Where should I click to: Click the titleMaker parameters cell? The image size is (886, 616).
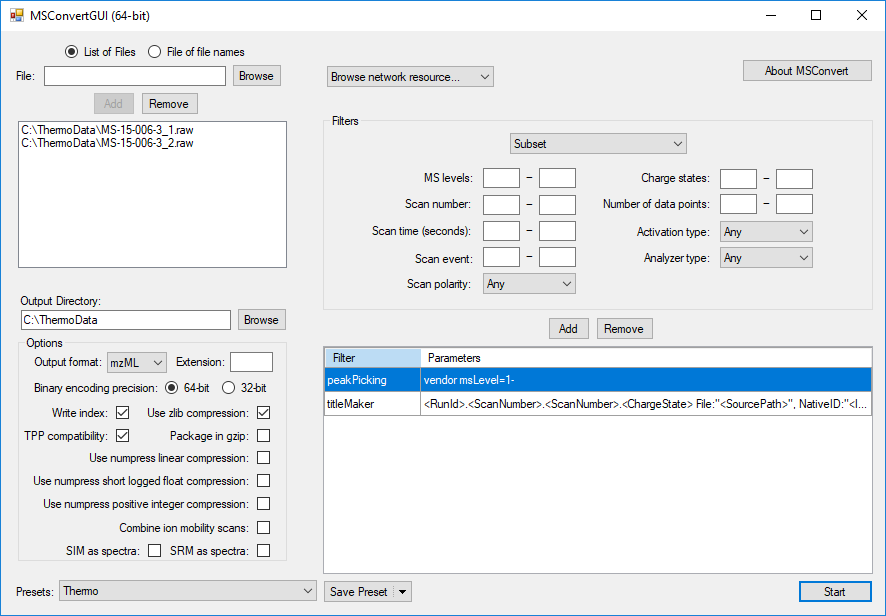tap(646, 404)
